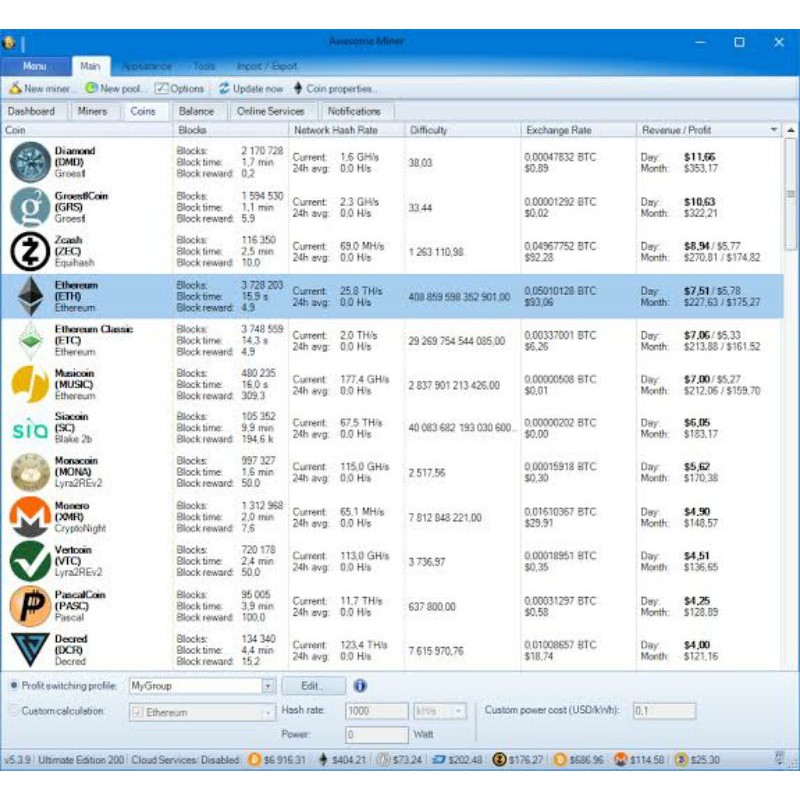The width and height of the screenshot is (800, 800).
Task: Click the Siacoin (SC) sia logo
Action: pos(30,431)
